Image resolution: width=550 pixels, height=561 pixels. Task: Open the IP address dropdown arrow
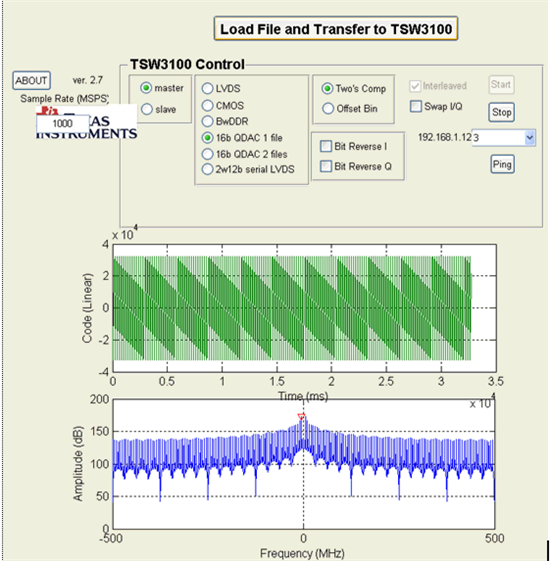[x=530, y=137]
